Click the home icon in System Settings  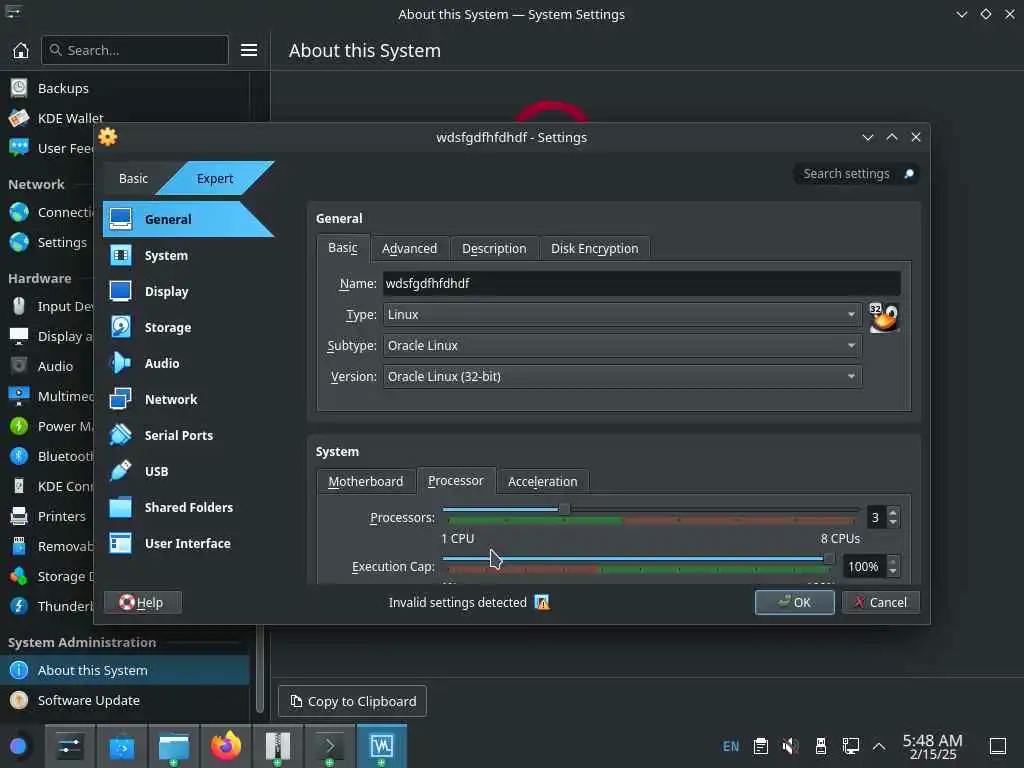pyautogui.click(x=21, y=50)
